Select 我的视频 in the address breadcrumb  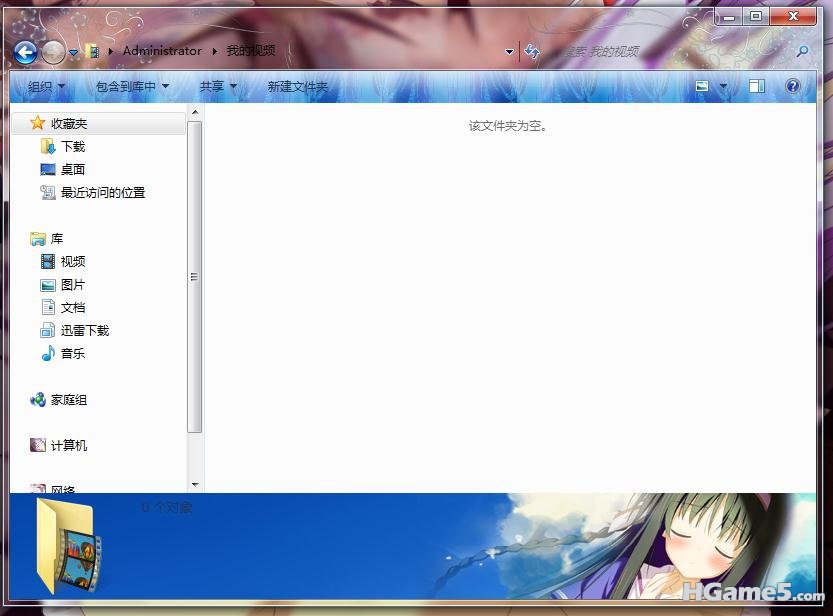point(251,51)
